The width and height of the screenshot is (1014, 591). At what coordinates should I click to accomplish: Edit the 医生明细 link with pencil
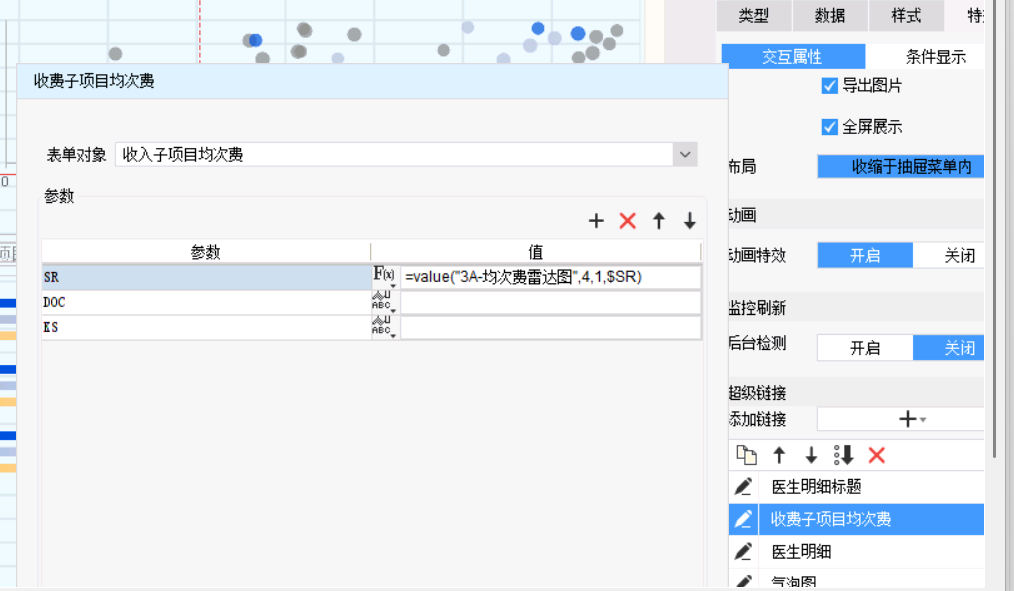(x=743, y=552)
